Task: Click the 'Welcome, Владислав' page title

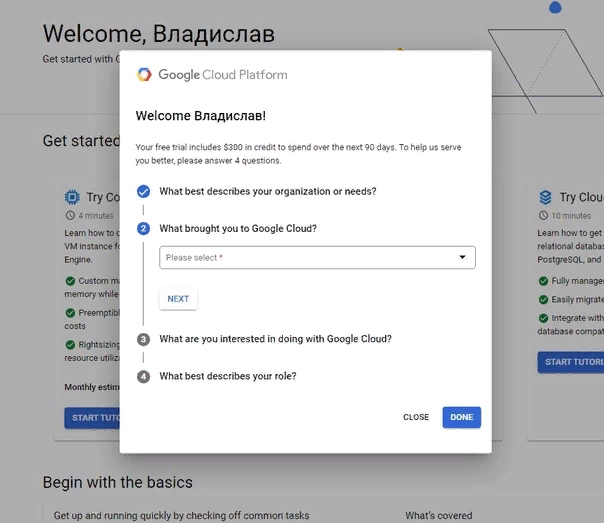Action: pyautogui.click(x=159, y=34)
